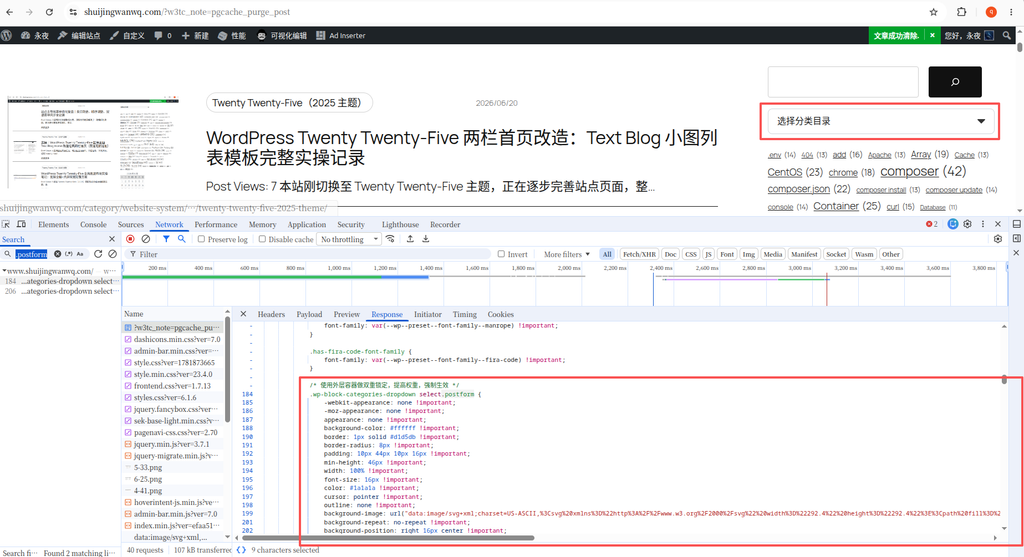Open the Lighthouse tab
The height and width of the screenshot is (557, 1024).
[400, 224]
